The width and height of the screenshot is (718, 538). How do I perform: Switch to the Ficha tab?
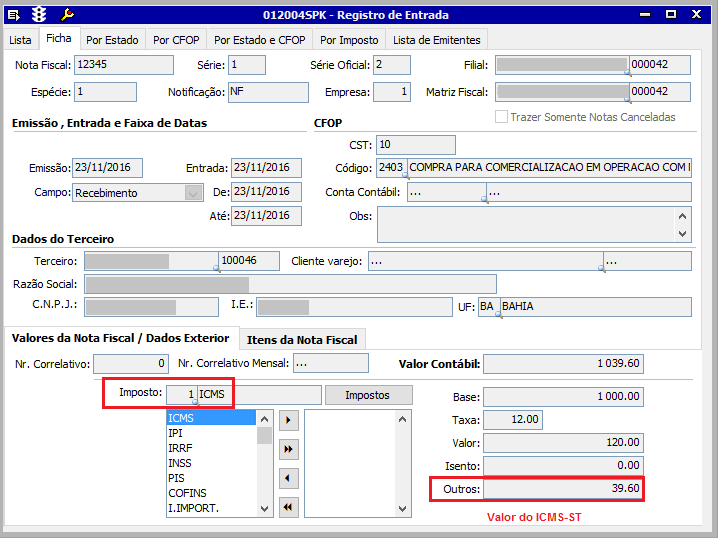coord(59,38)
